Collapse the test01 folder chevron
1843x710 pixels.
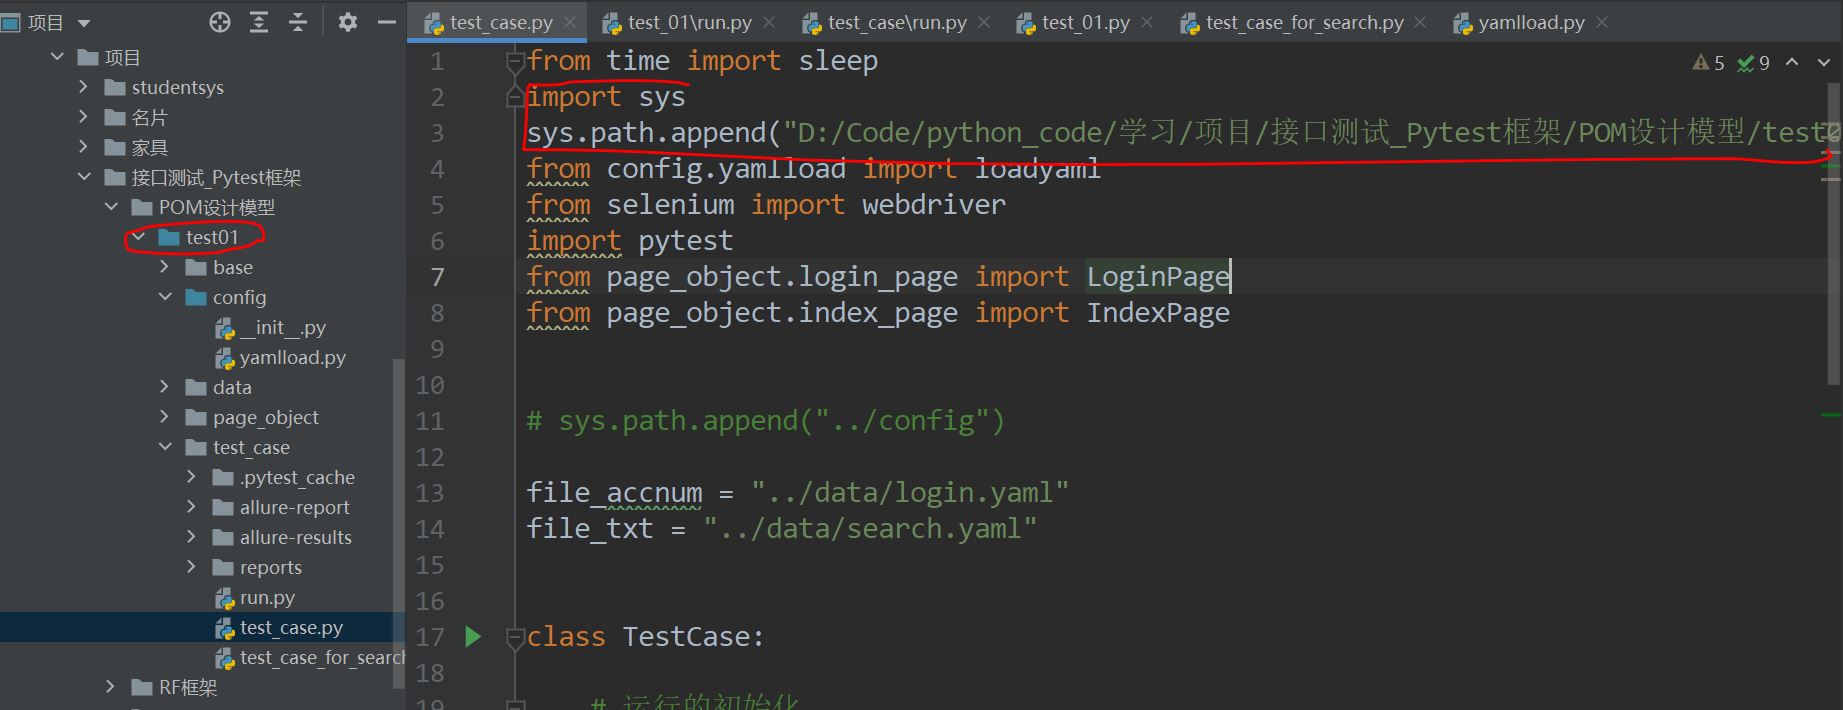[138, 238]
